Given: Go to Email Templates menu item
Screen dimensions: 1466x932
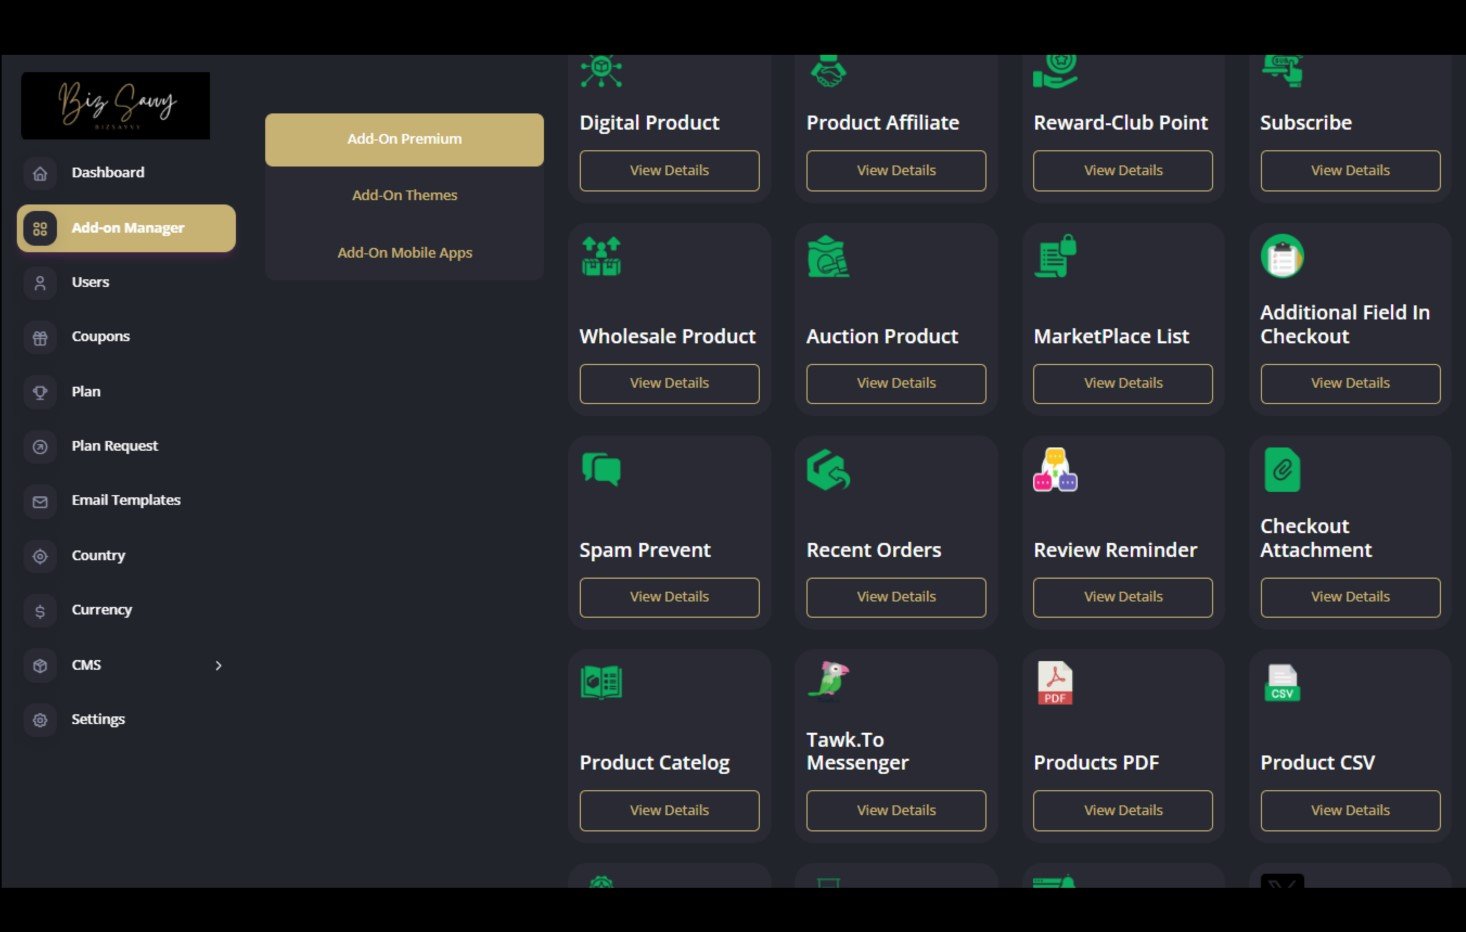Looking at the screenshot, I should click(126, 501).
